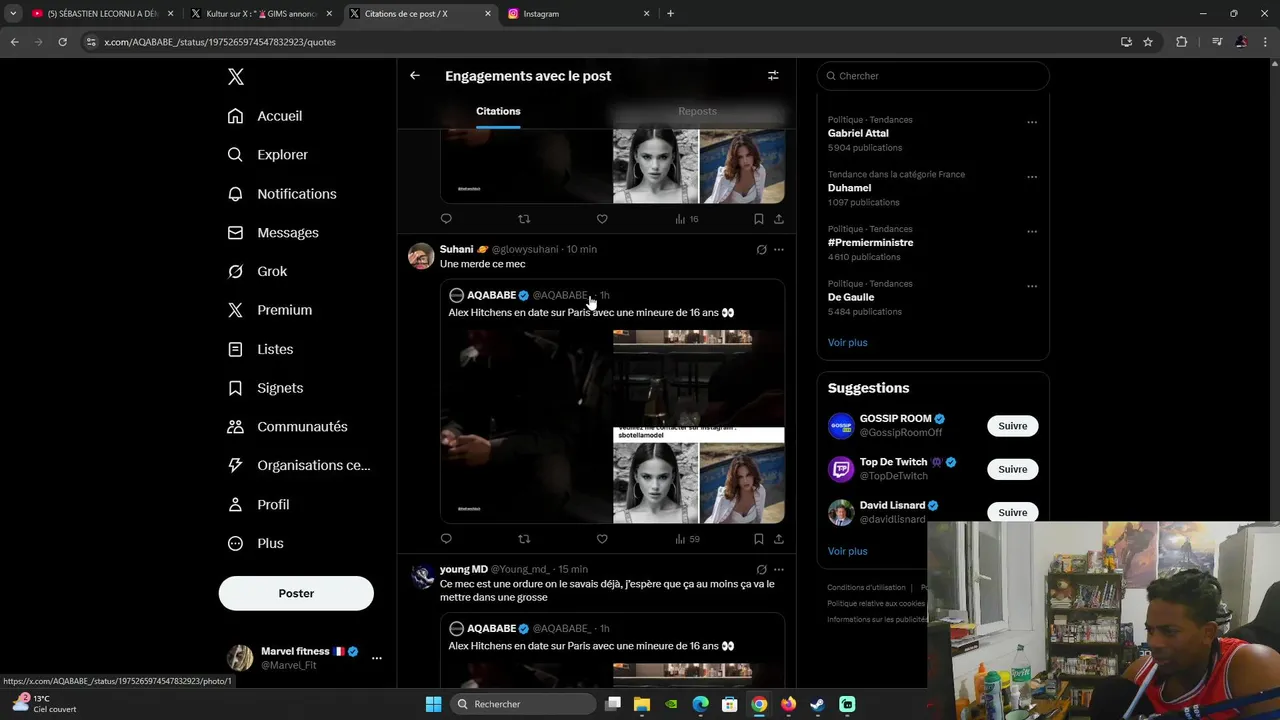Open new browser tab
This screenshot has height=720, width=1280.
(670, 14)
